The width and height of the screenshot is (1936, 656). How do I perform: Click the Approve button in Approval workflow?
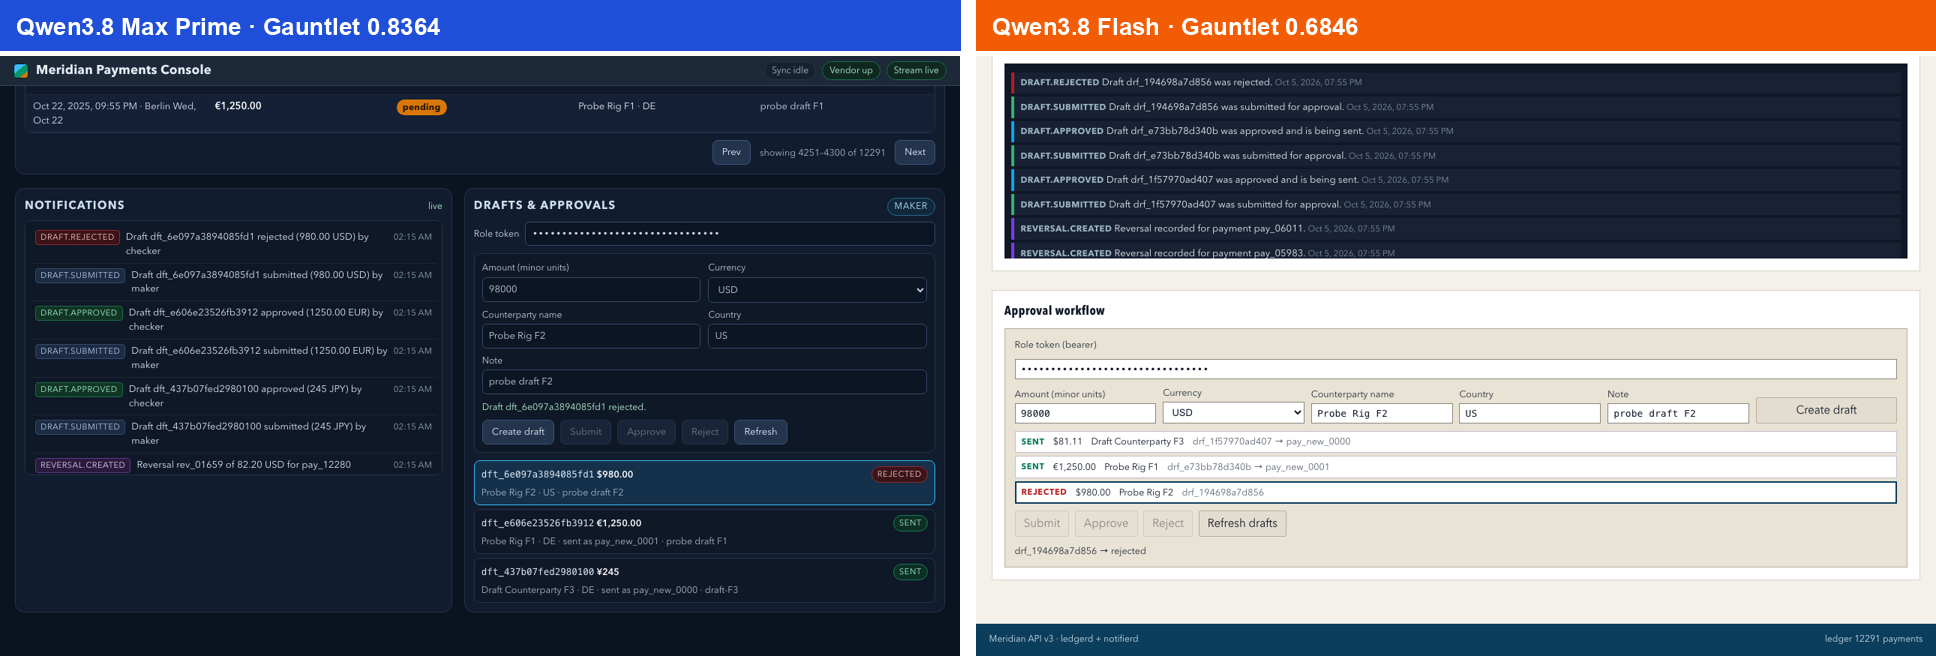(1106, 523)
